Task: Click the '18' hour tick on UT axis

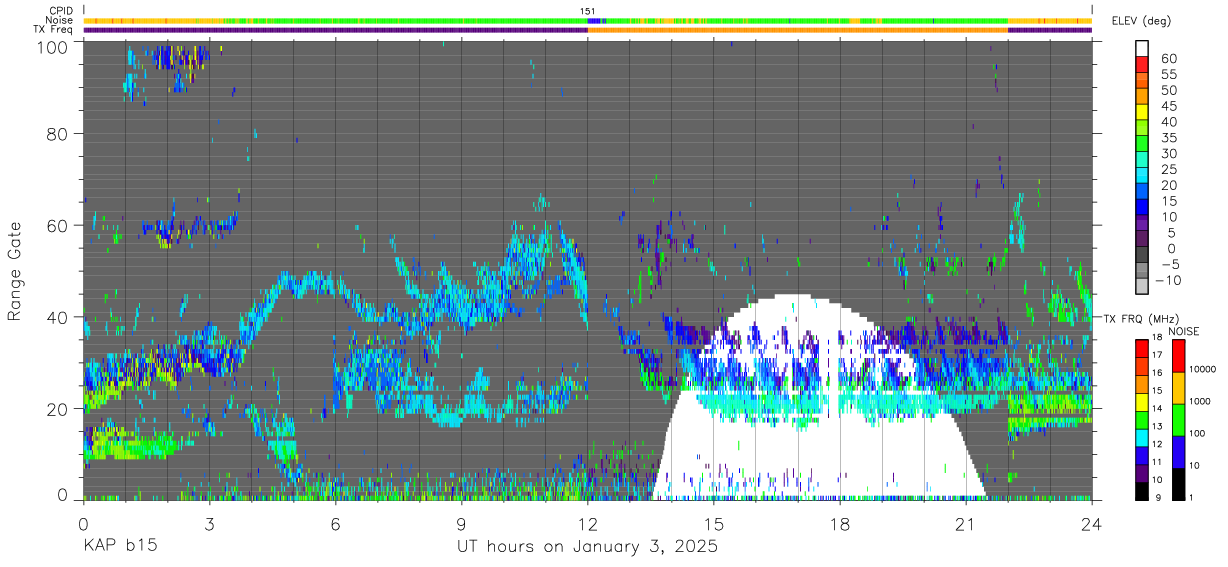Action: tap(840, 524)
